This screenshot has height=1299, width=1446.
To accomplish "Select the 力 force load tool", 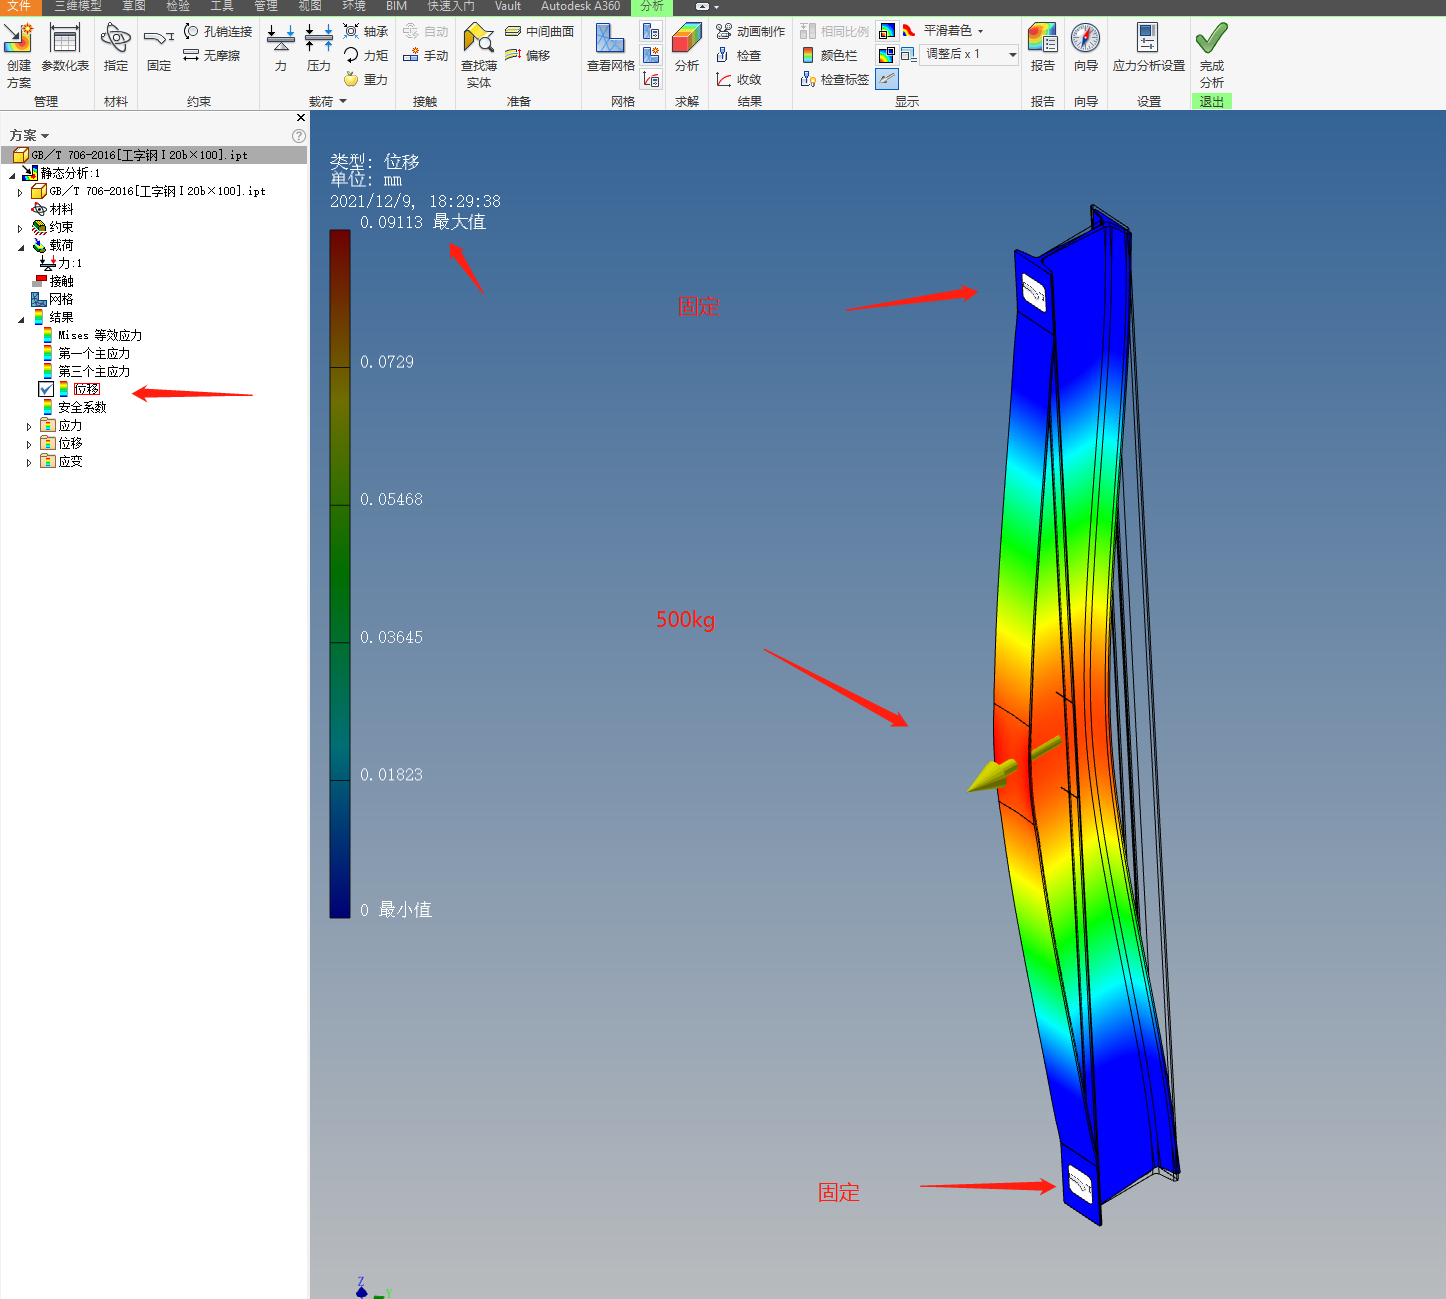I will click(281, 48).
